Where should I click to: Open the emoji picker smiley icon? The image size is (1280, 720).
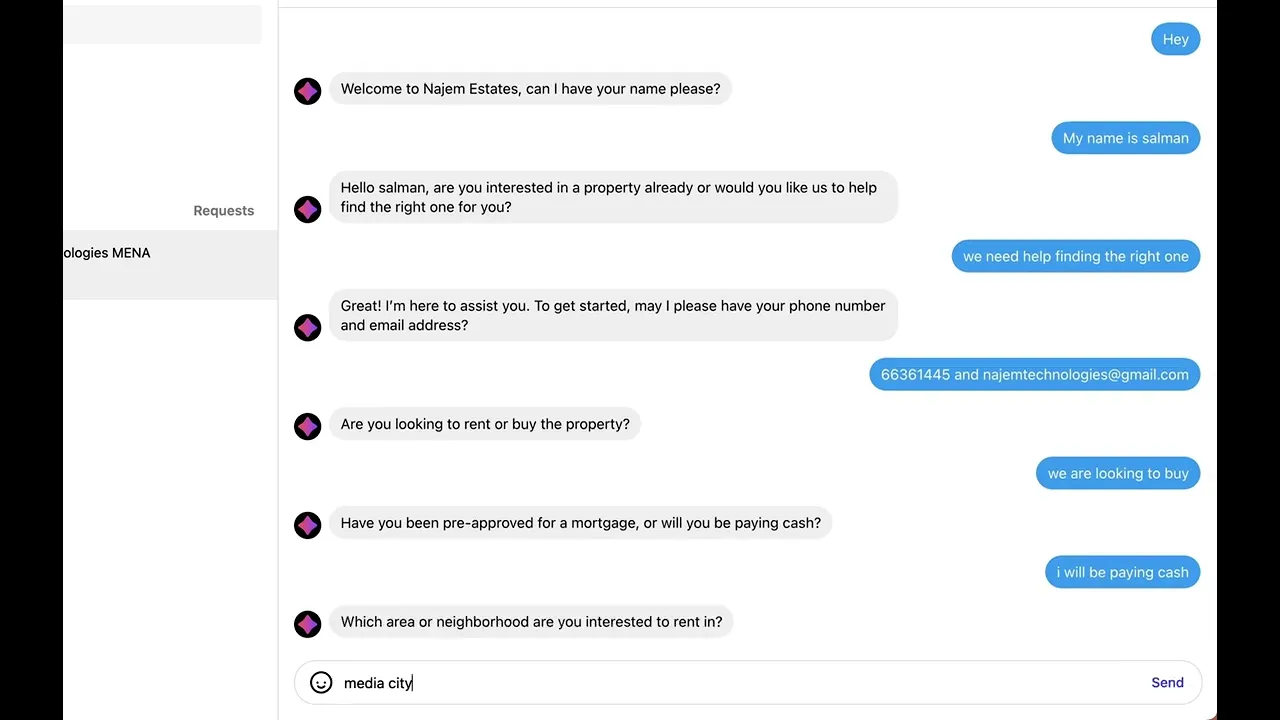[321, 682]
